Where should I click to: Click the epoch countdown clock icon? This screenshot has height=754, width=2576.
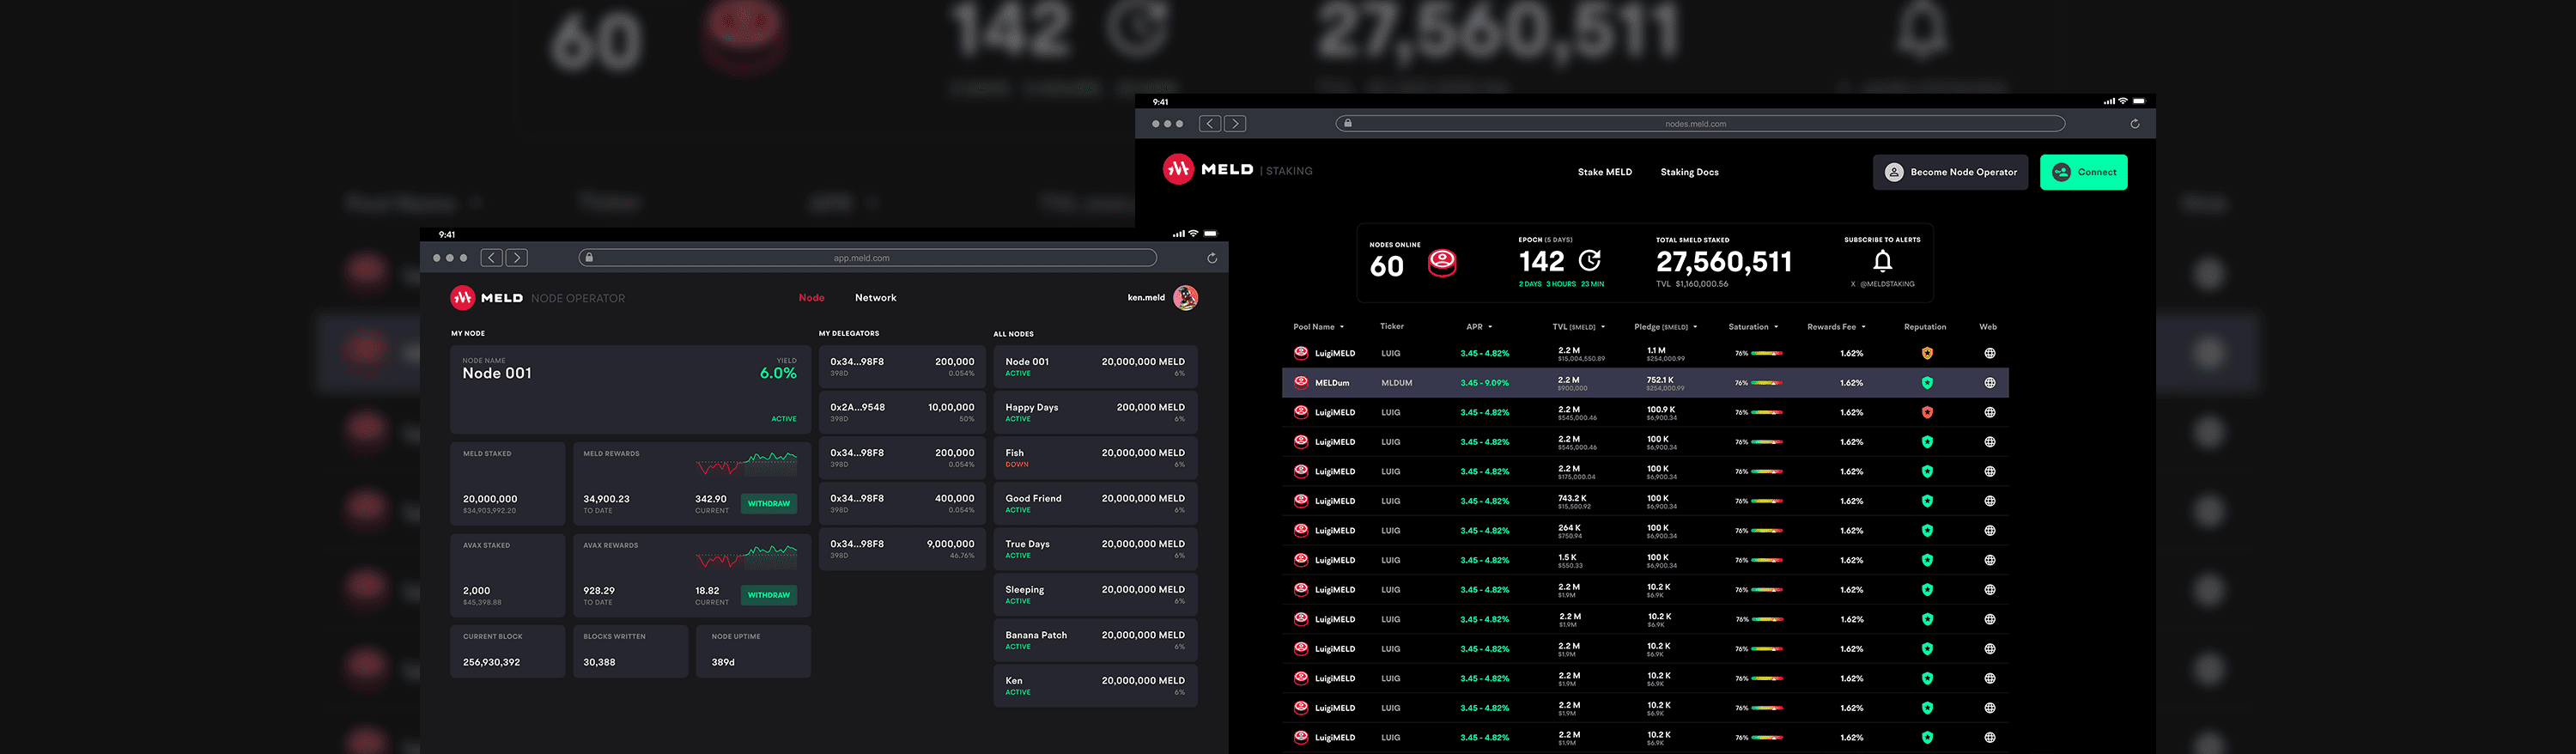pyautogui.click(x=1589, y=261)
